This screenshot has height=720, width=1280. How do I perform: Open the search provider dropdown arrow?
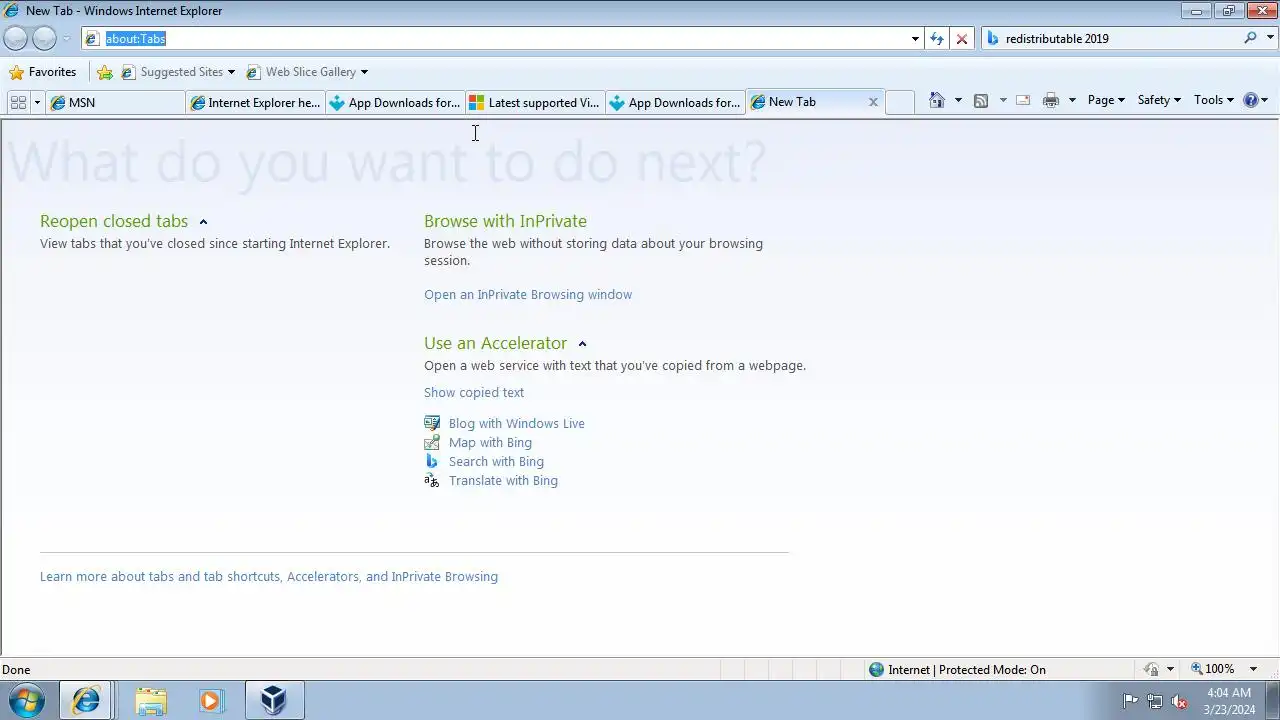[1271, 38]
